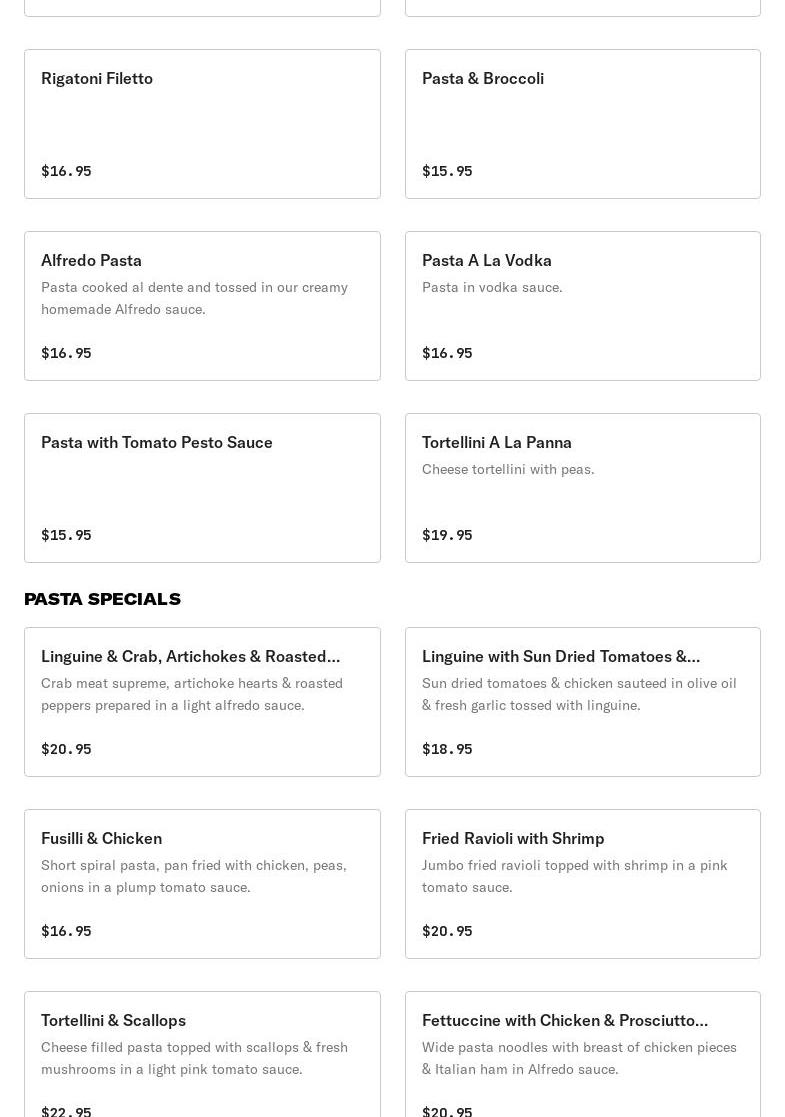Click the creamy homemade Alfredo sauce description
This screenshot has width=785, height=1117.
click(194, 298)
